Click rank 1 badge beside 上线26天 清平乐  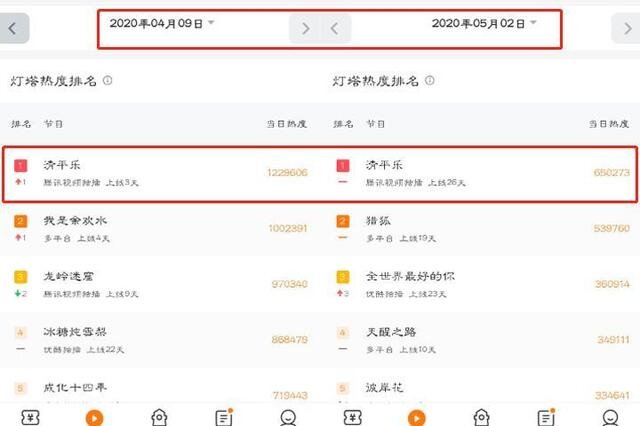(342, 166)
